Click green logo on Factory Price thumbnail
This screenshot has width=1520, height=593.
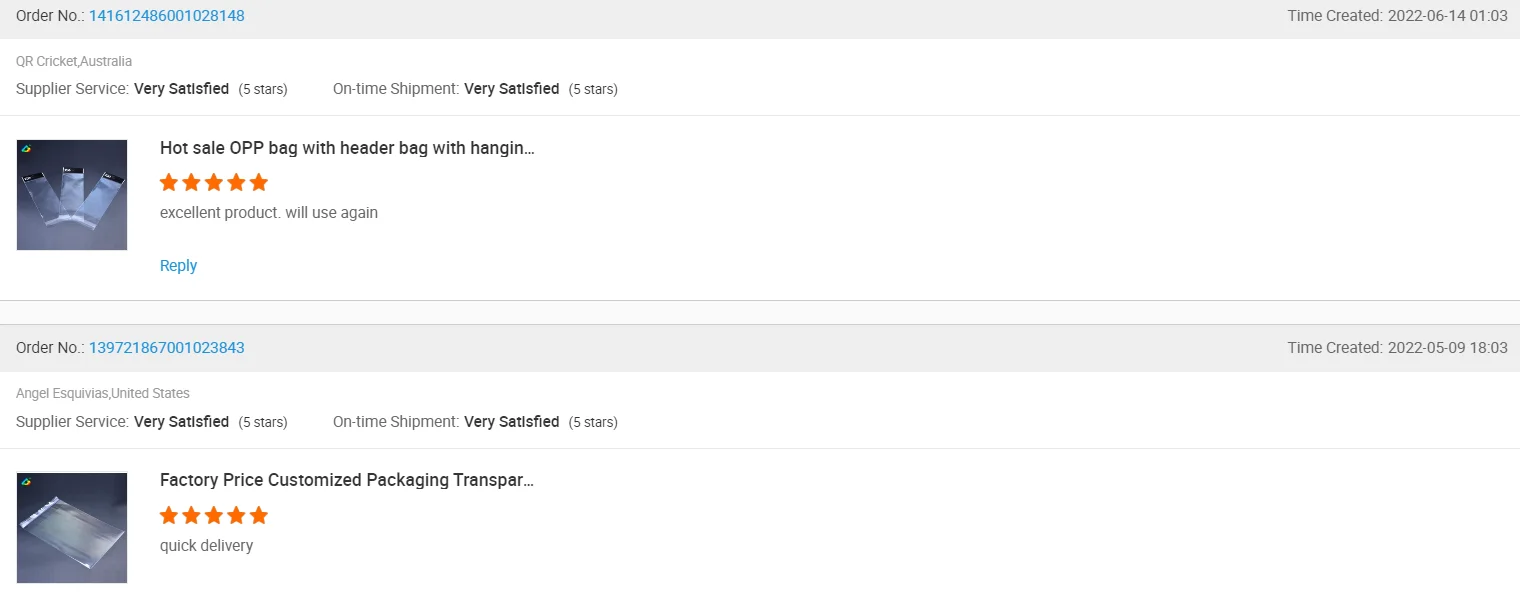27,482
